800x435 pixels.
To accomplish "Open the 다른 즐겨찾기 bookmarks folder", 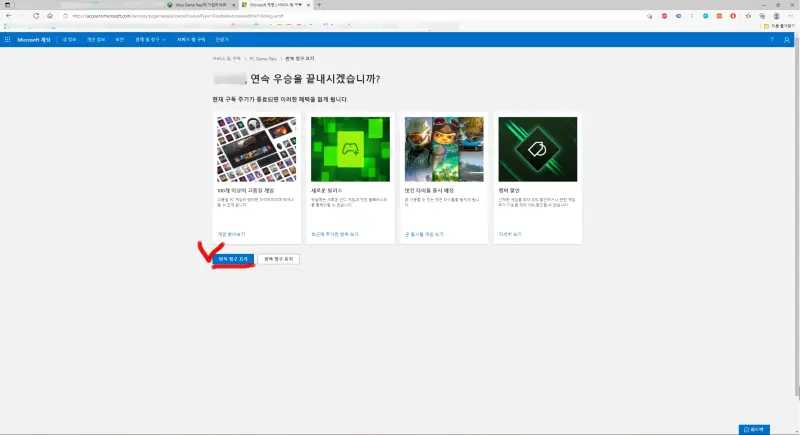I will tap(779, 26).
